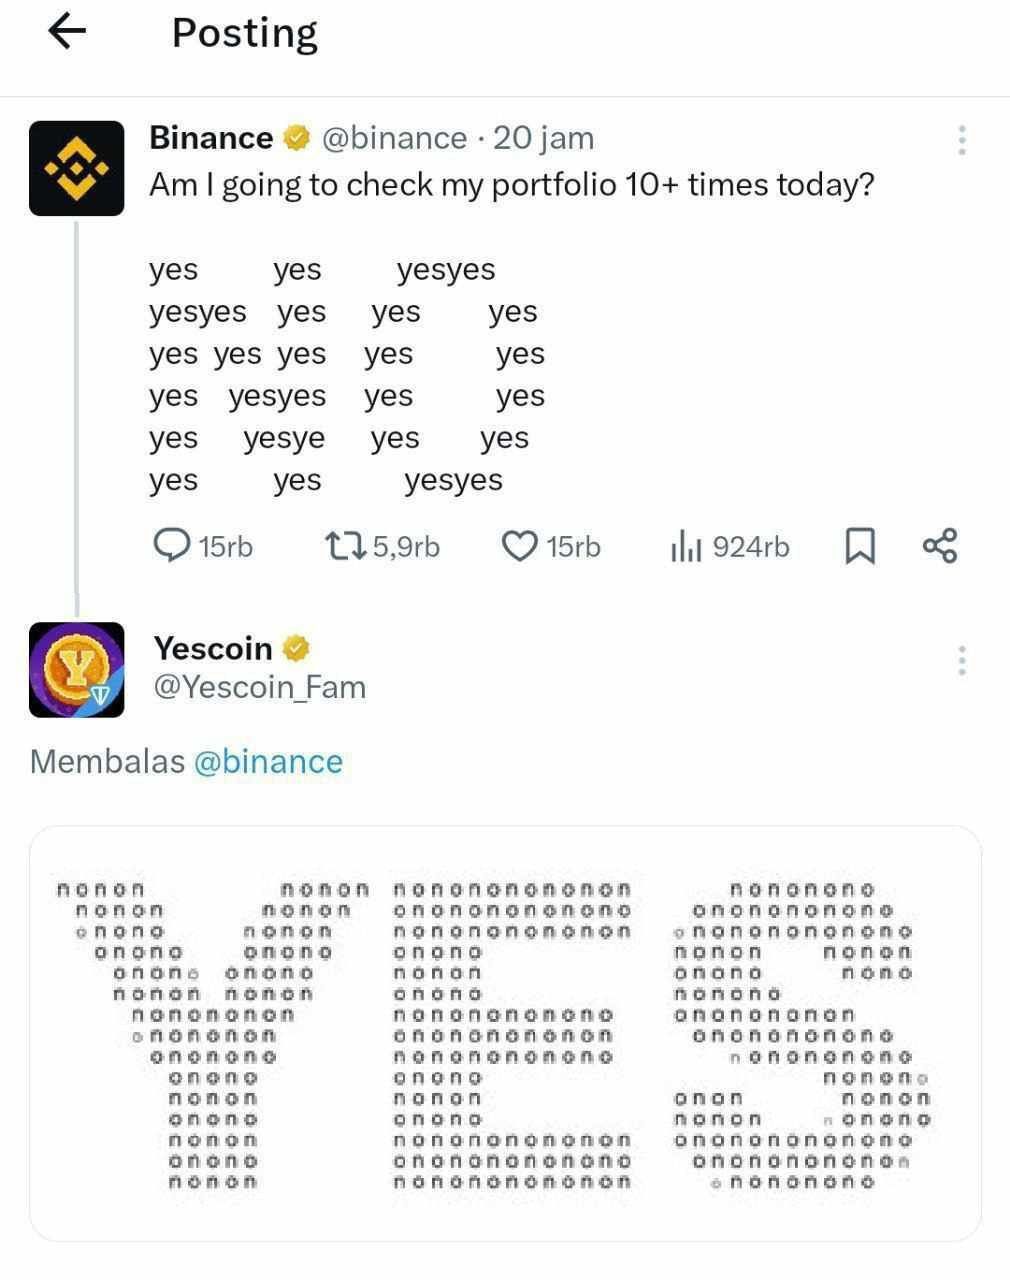This screenshot has width=1010, height=1280.
Task: Click the "check my portfolio" tweet text
Action: pyautogui.click(x=511, y=185)
